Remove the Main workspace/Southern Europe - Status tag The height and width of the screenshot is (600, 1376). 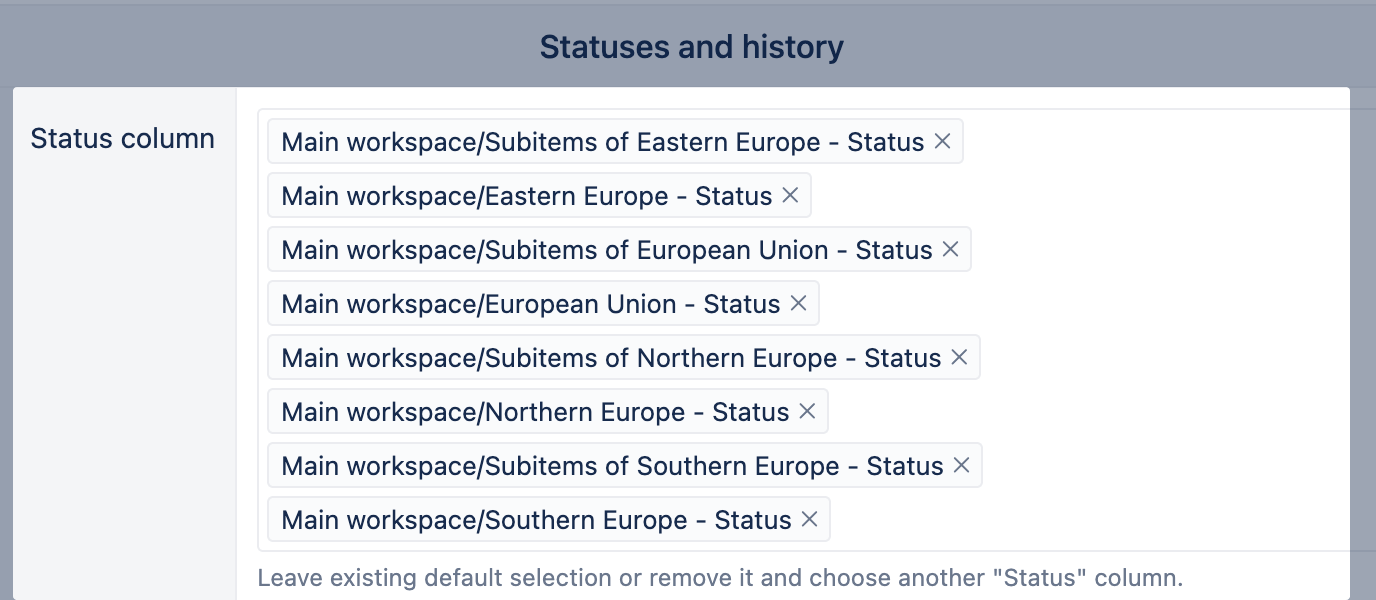(810, 520)
